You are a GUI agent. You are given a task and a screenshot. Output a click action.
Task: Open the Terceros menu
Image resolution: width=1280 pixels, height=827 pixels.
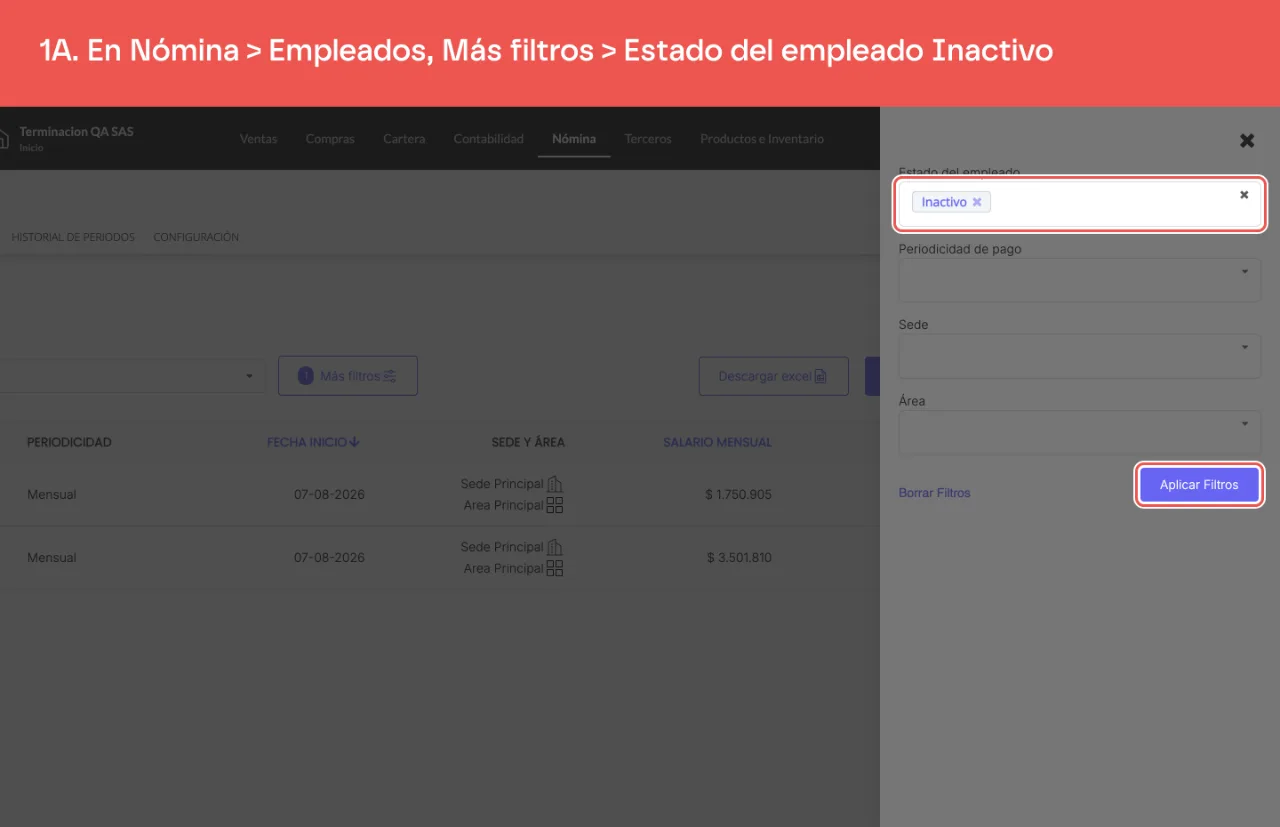click(648, 139)
